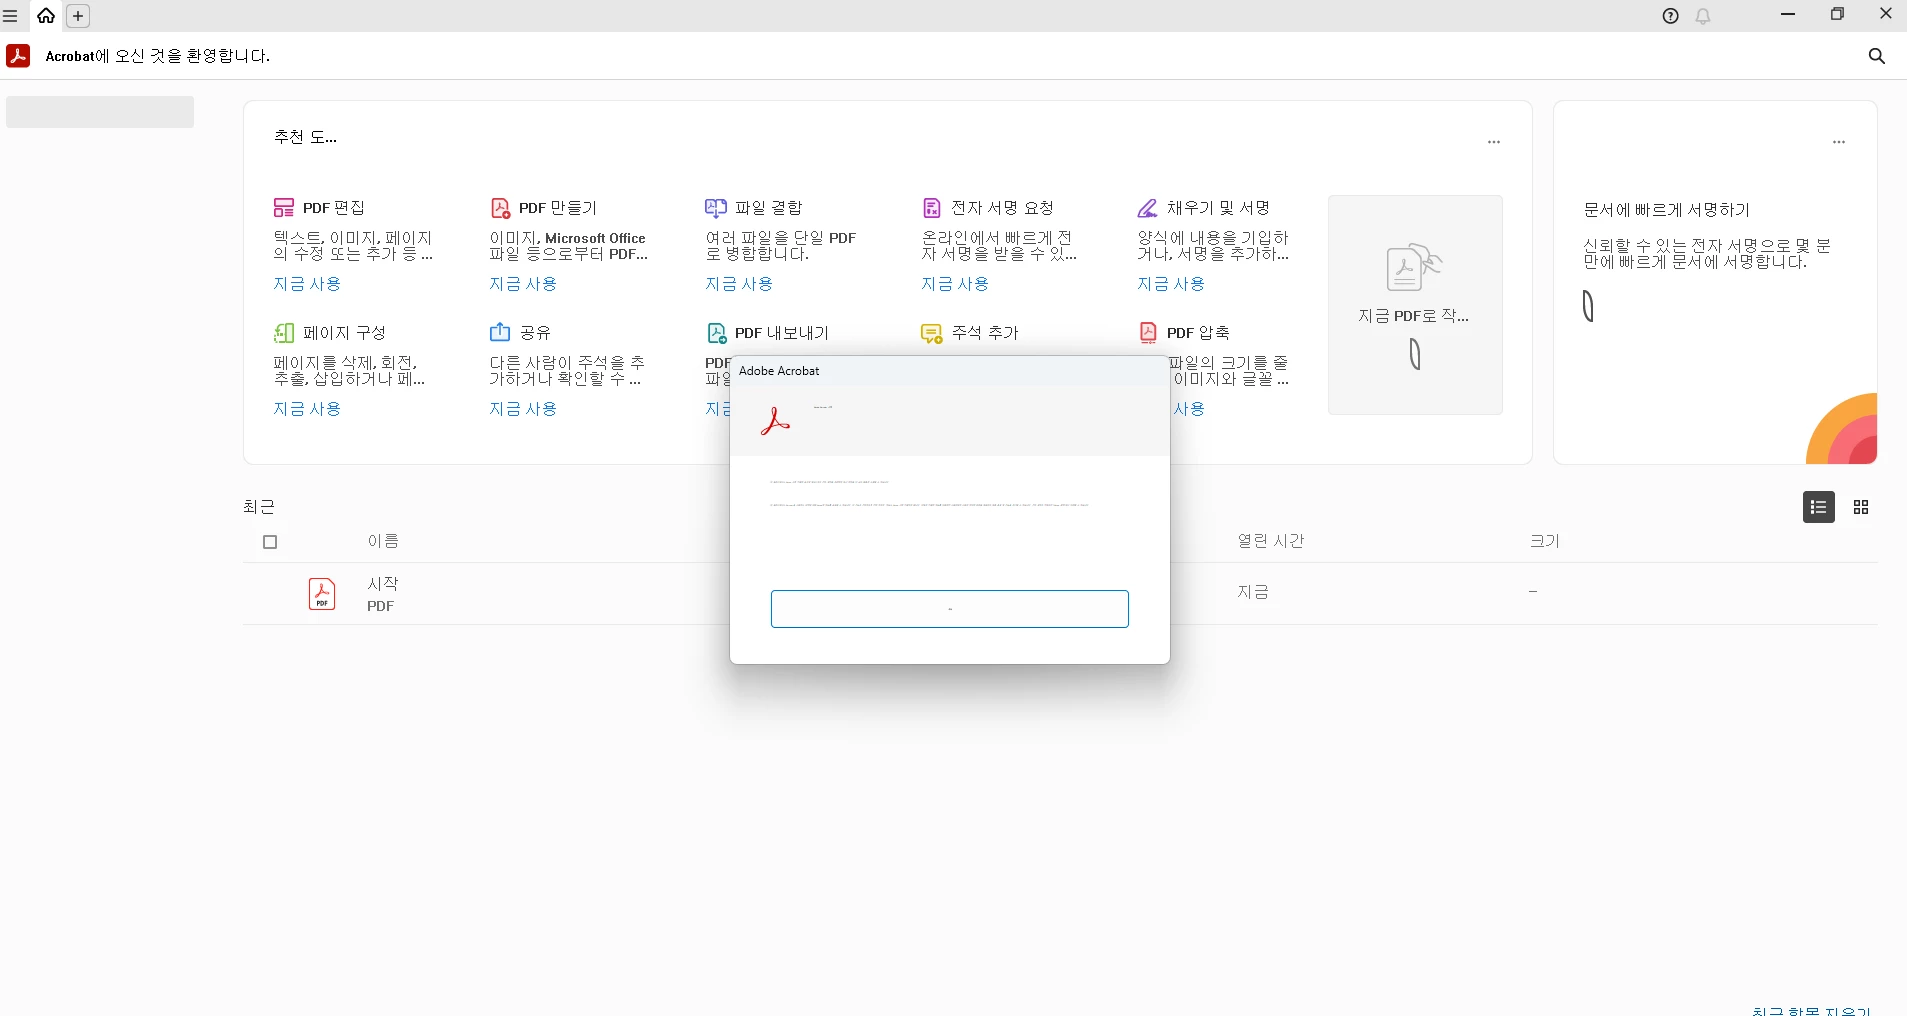Viewport: 1907px width, 1016px height.
Task: Click the PDF 압축 tool icon
Action: 1148,333
